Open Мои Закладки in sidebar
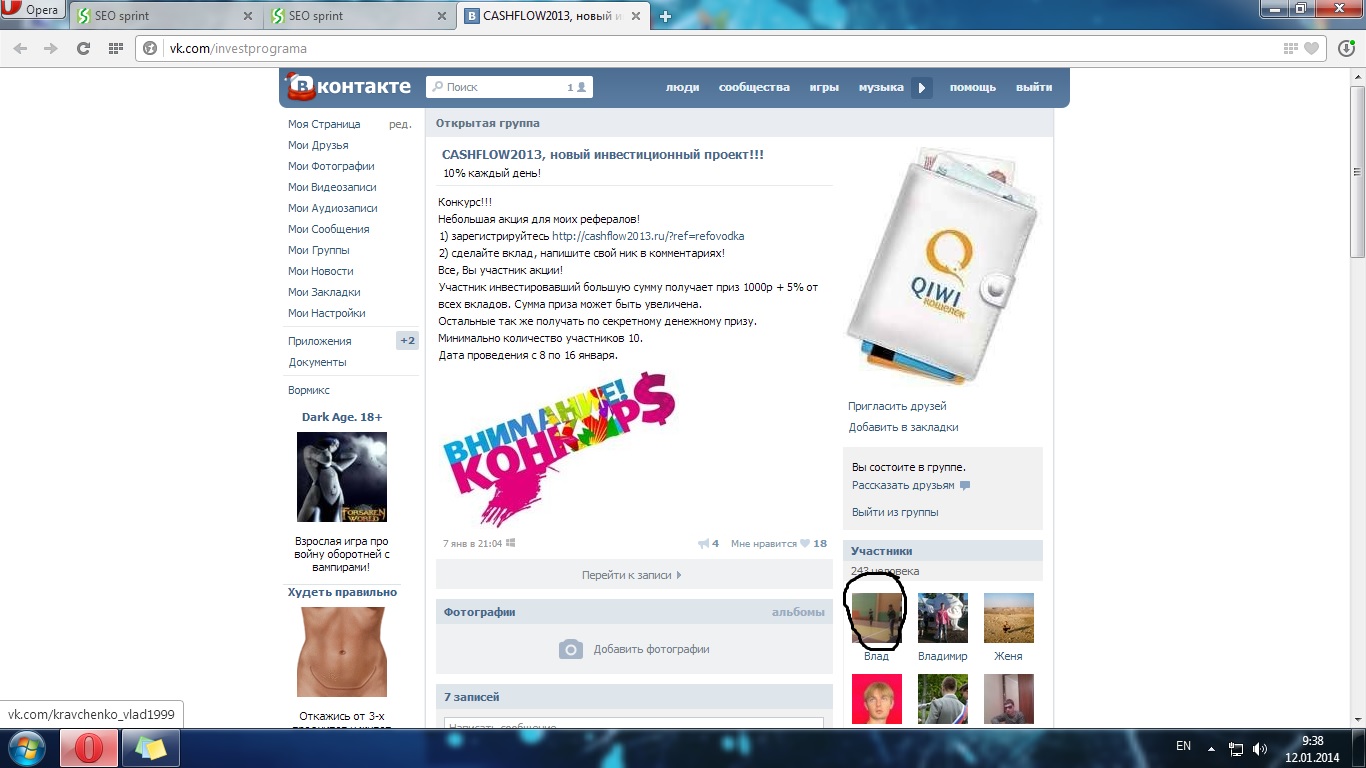This screenshot has width=1366, height=768. point(324,292)
